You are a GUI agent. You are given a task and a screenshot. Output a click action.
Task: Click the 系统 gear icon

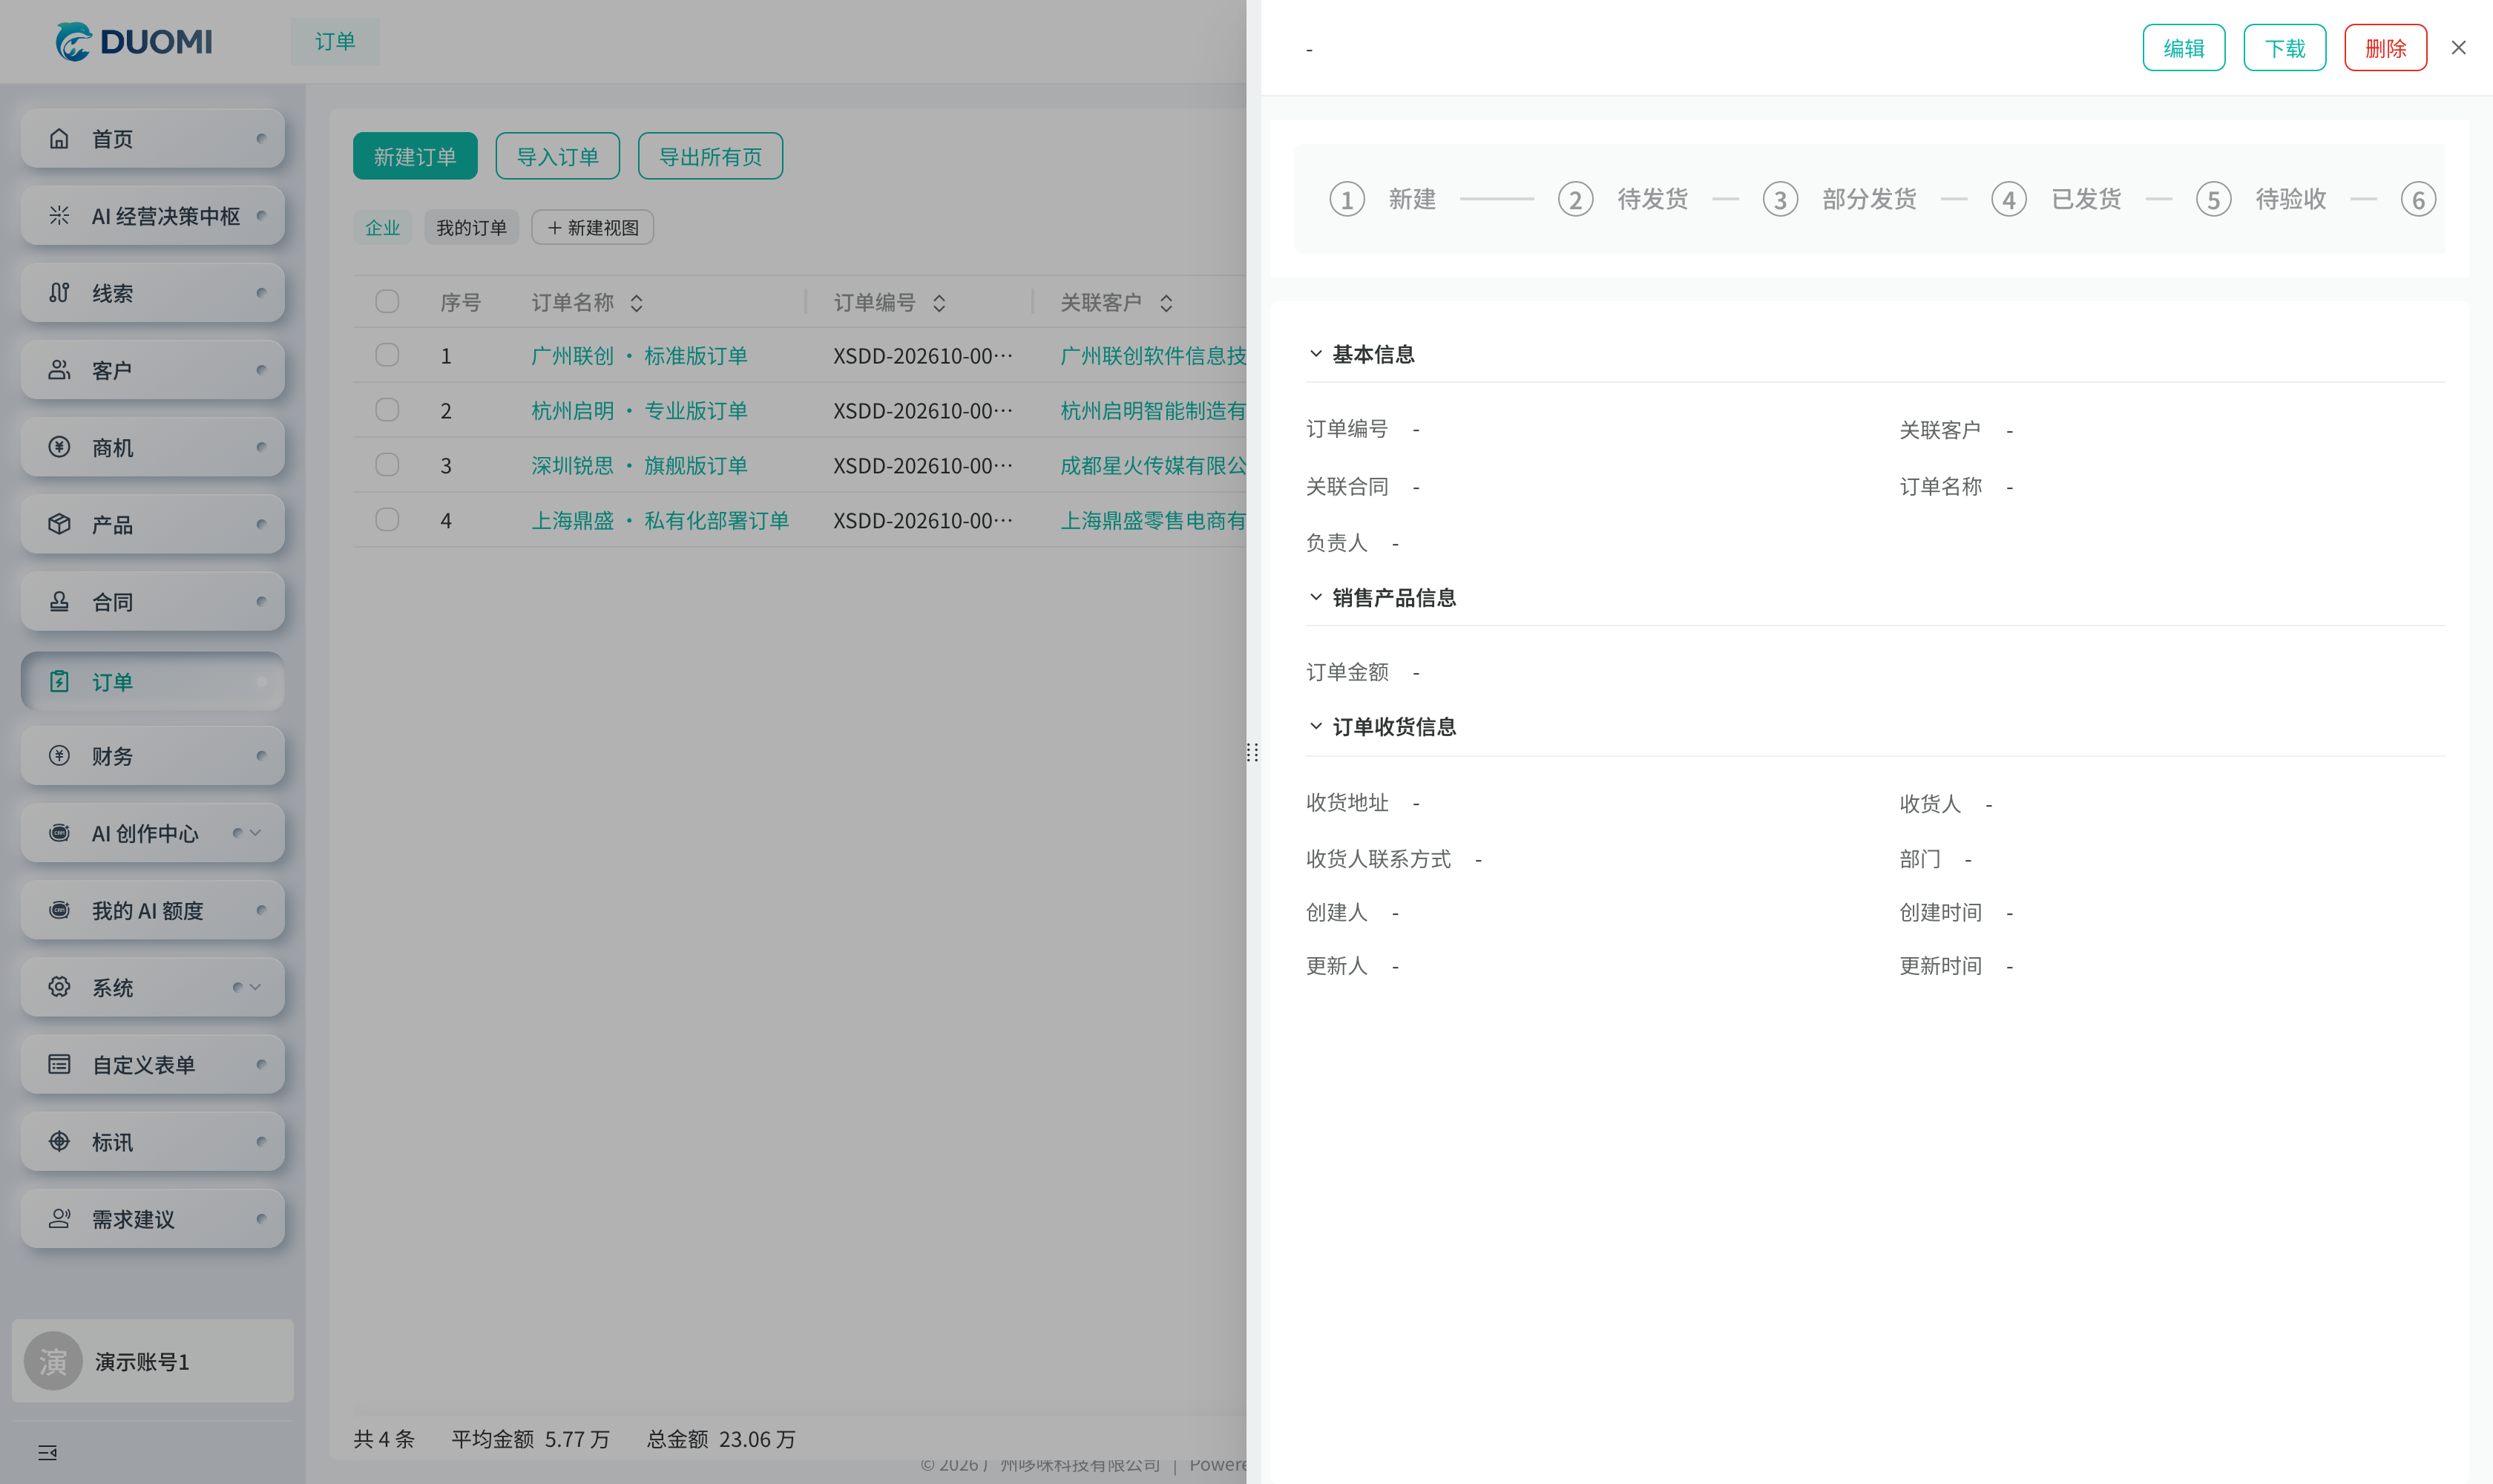(x=59, y=987)
